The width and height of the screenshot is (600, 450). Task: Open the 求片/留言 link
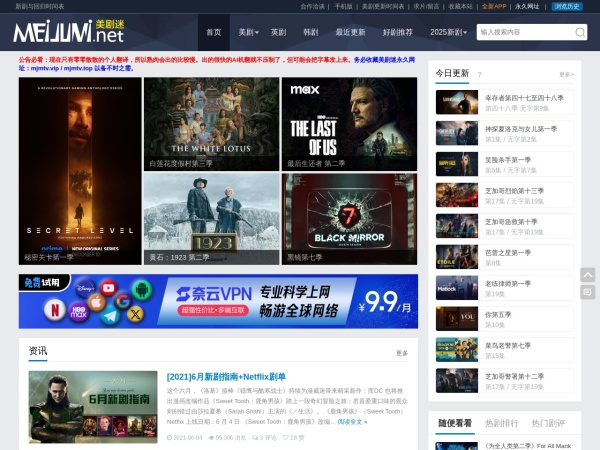[426, 7]
